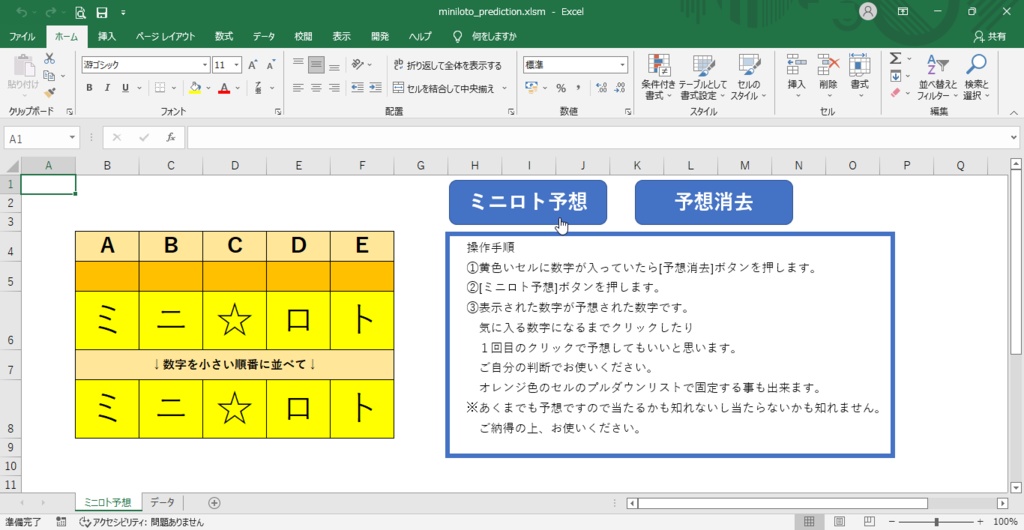Decrease font size with smaller A icon
Image resolution: width=1024 pixels, height=530 pixels.
click(x=270, y=65)
